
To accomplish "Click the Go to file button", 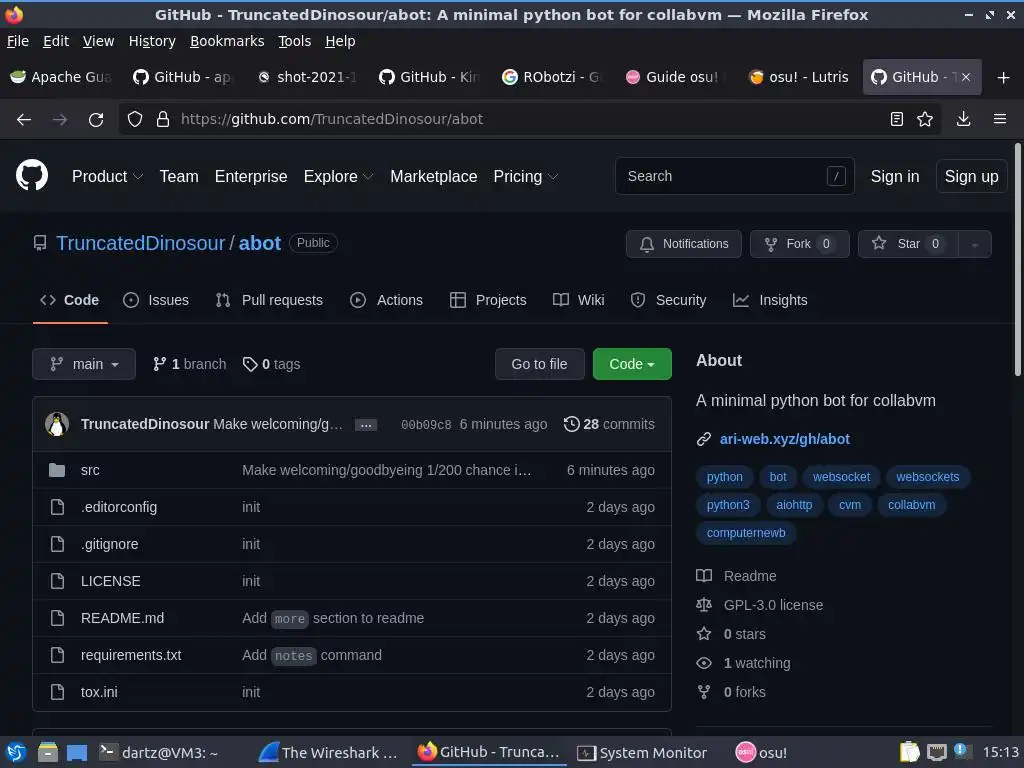I will pyautogui.click(x=539, y=364).
